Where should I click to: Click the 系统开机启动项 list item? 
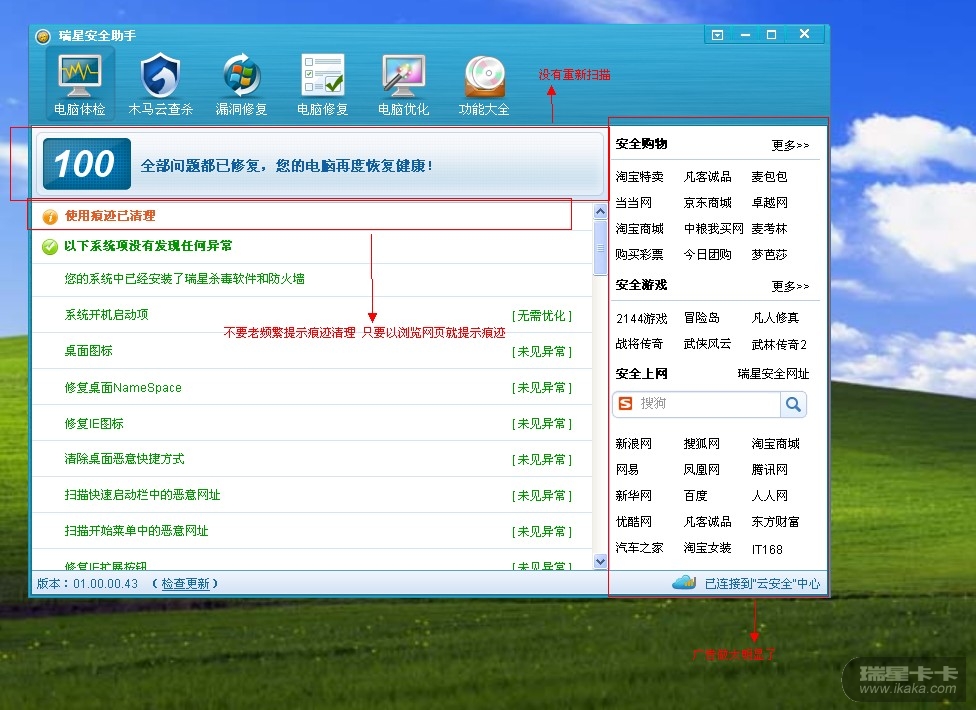click(x=106, y=315)
